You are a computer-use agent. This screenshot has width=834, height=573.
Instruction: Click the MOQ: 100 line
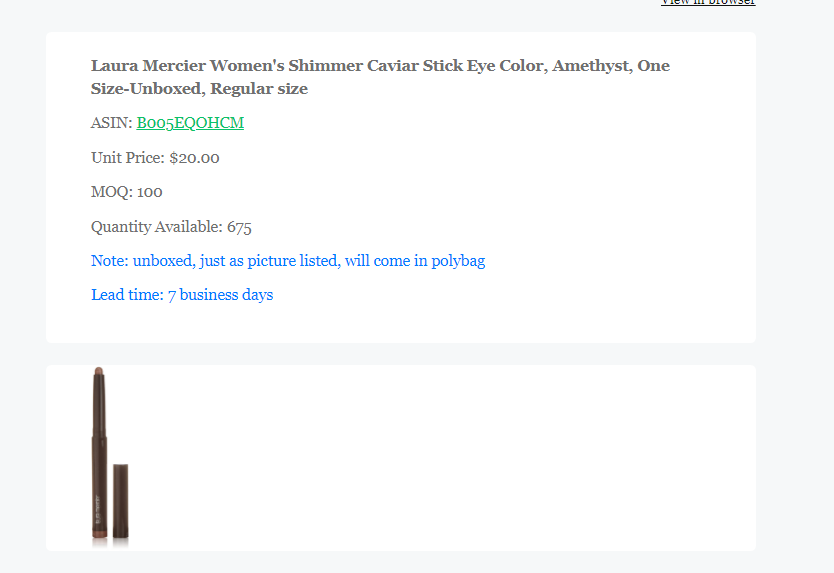[x=127, y=192]
